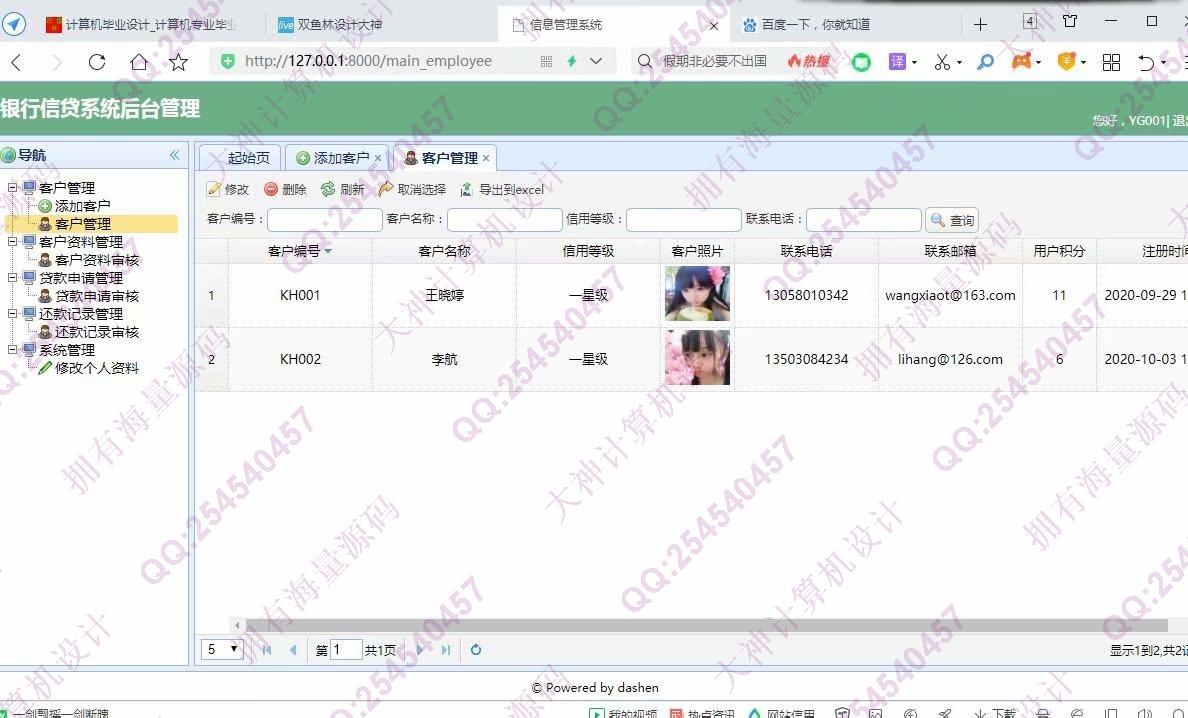Click the page number input field
This screenshot has width=1188, height=718.
pos(345,650)
